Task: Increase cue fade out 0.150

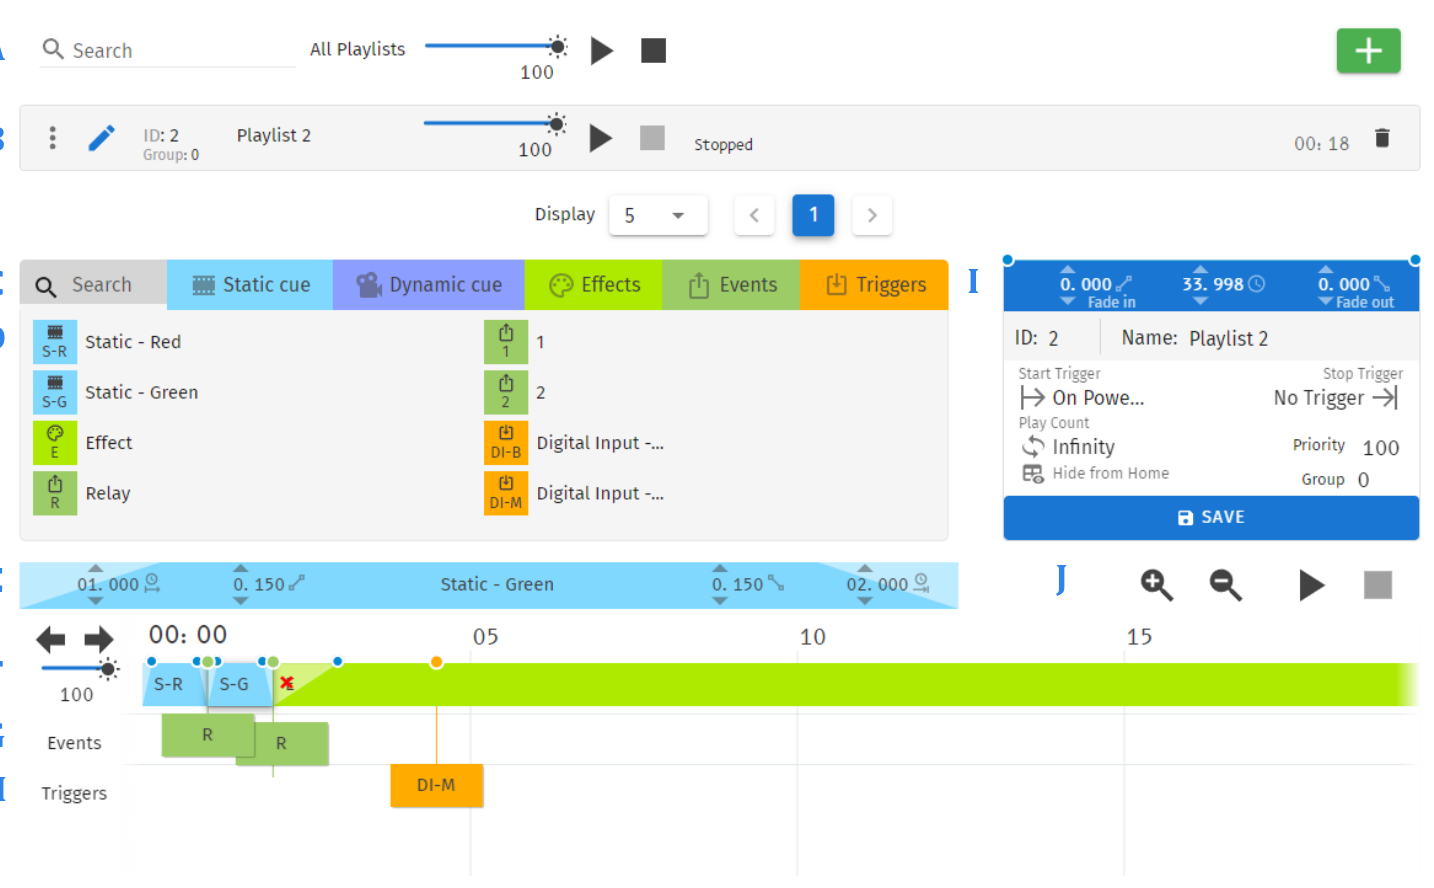Action: point(720,568)
